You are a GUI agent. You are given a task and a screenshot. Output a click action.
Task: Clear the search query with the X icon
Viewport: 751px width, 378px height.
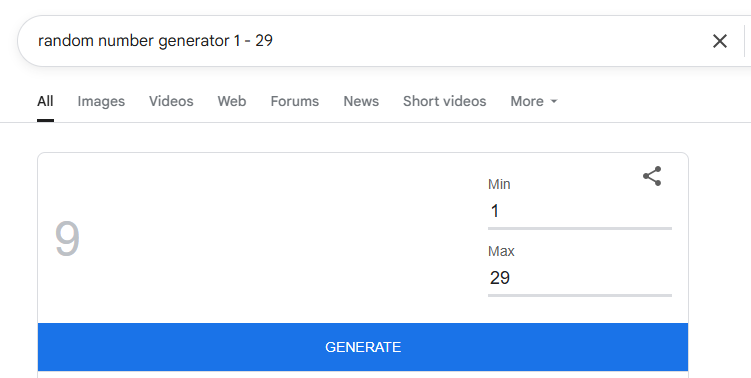point(719,41)
